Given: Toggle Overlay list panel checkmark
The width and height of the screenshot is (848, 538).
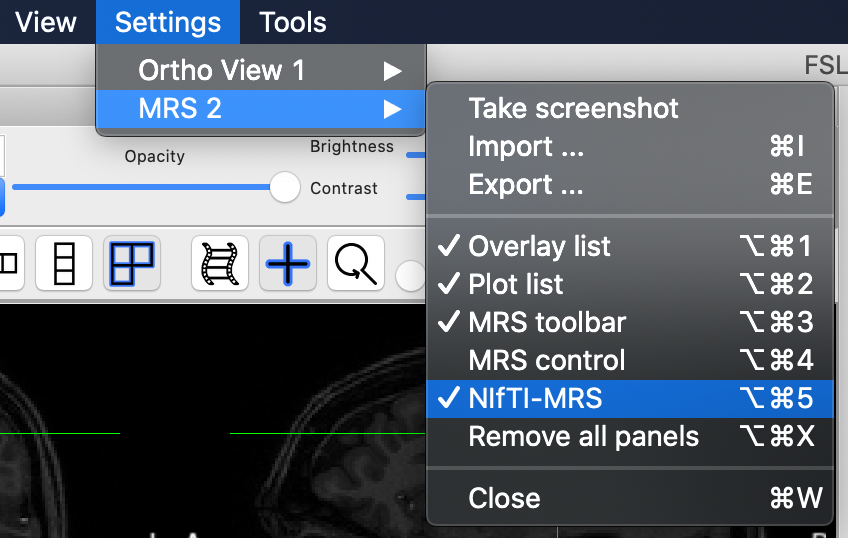Looking at the screenshot, I should (539, 246).
